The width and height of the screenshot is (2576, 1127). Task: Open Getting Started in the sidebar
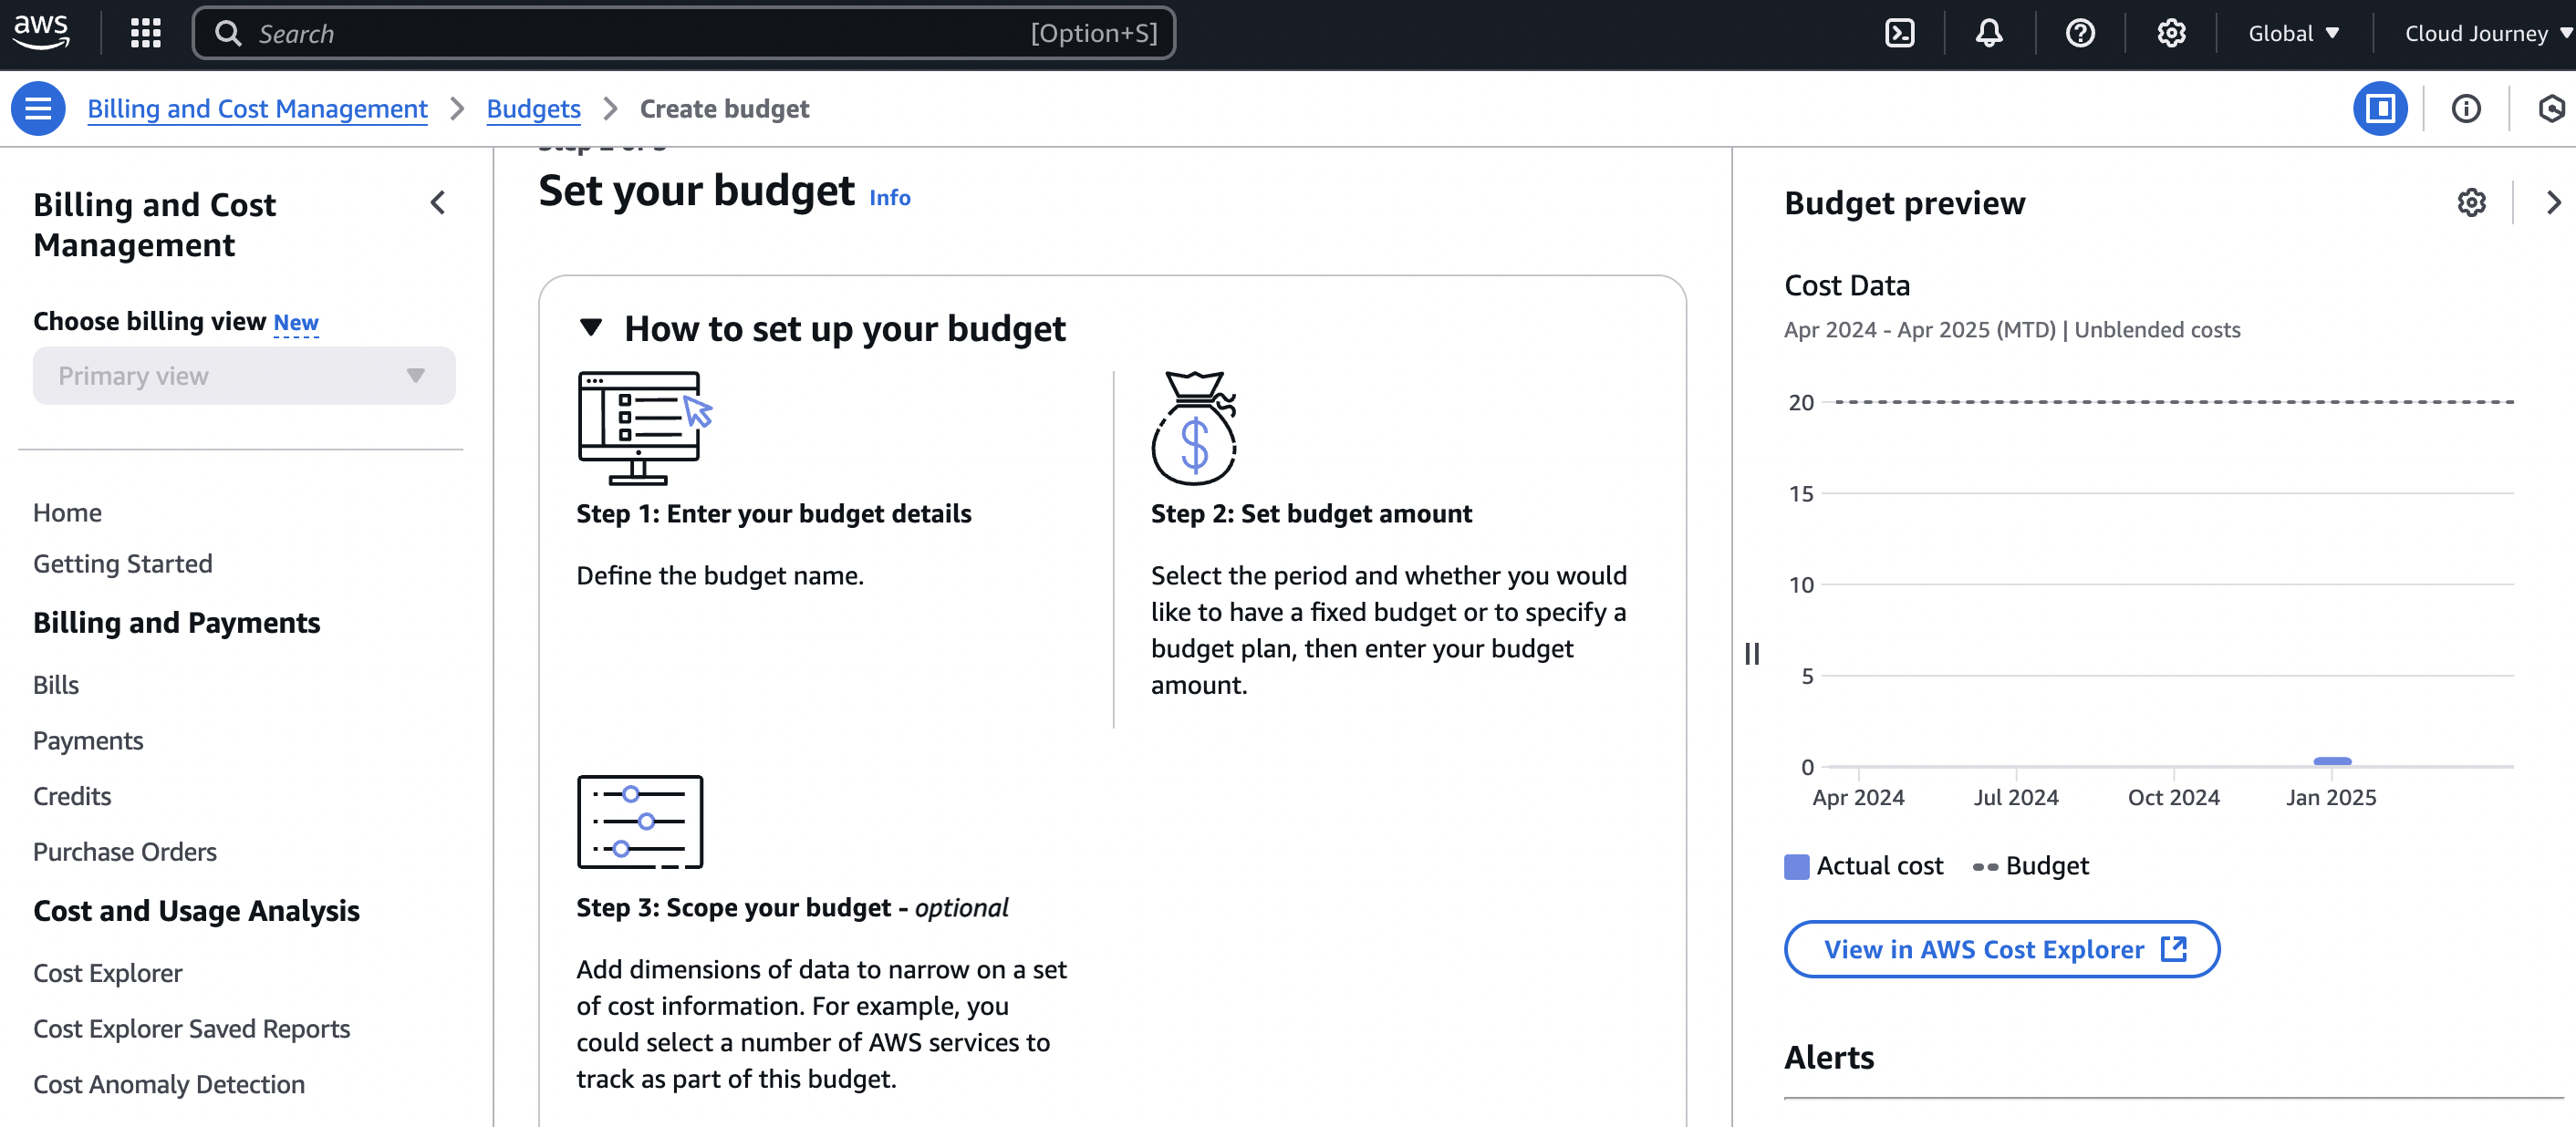[x=122, y=563]
